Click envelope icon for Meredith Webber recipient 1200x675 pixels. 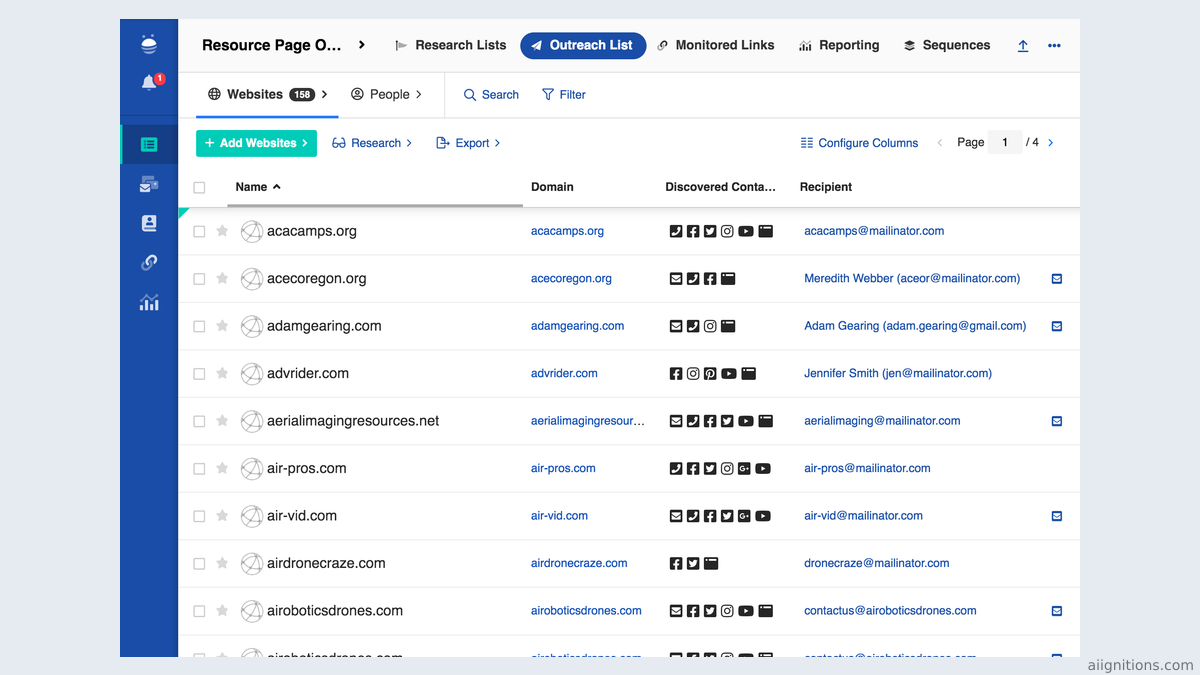pos(1057,279)
